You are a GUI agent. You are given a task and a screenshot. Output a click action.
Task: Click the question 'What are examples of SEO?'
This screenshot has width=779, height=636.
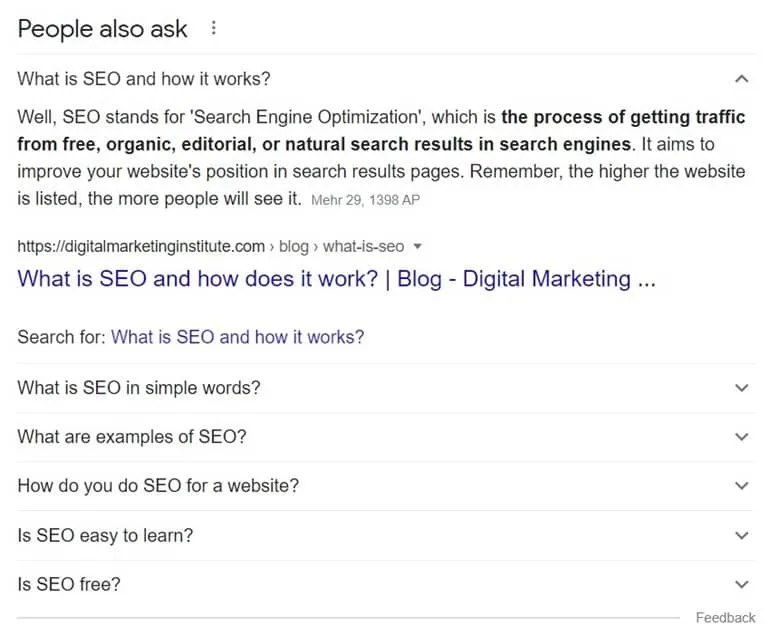pyautogui.click(x=132, y=437)
